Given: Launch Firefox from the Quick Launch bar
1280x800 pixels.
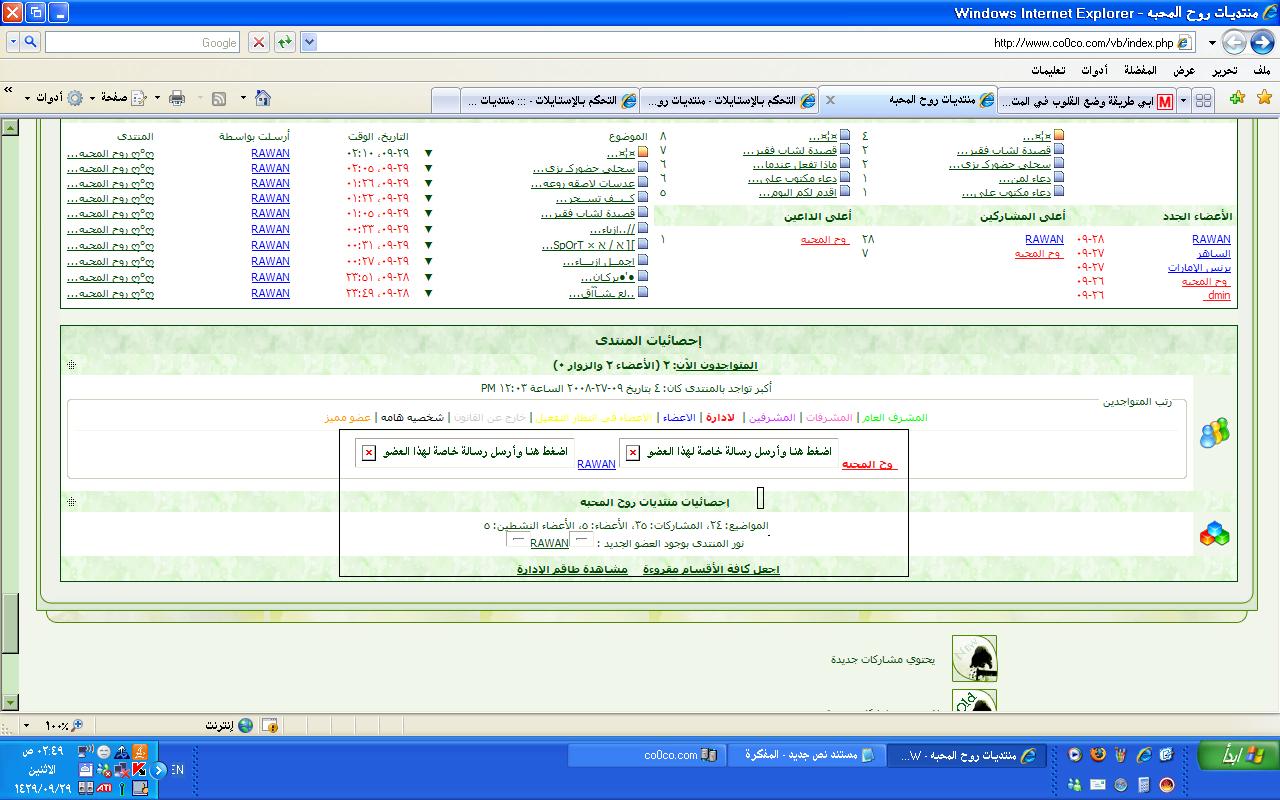Looking at the screenshot, I should click(1096, 754).
